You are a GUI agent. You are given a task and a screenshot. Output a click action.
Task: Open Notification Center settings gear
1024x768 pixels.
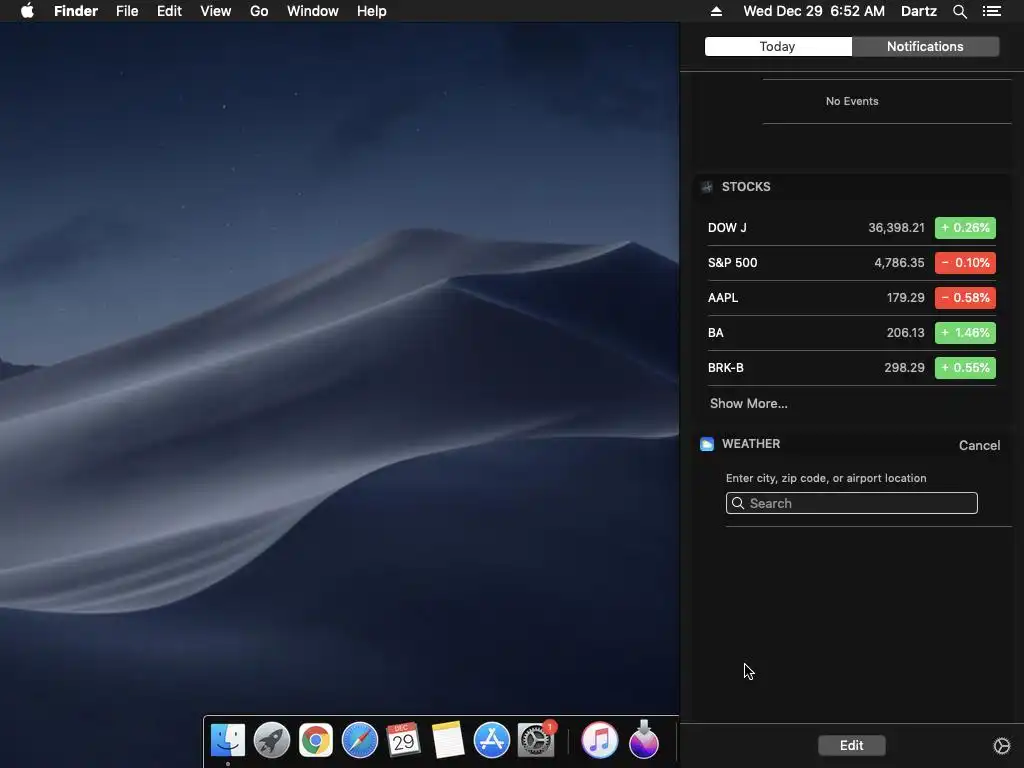coord(1002,746)
